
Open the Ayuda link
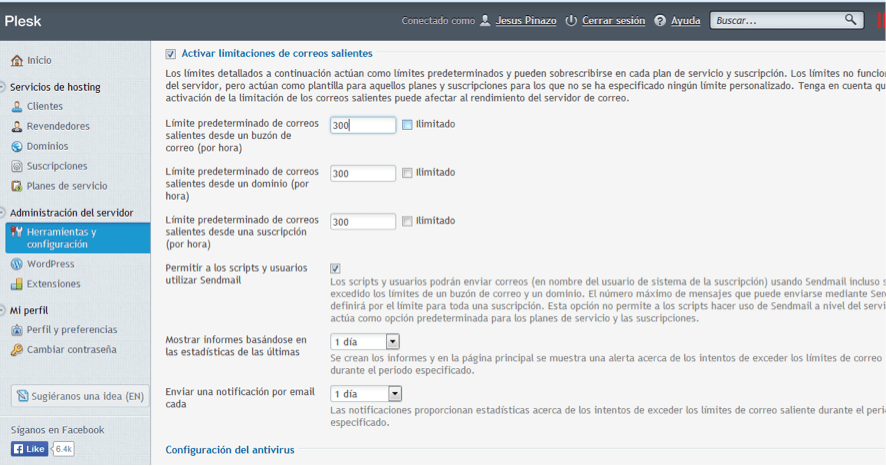pos(685,21)
